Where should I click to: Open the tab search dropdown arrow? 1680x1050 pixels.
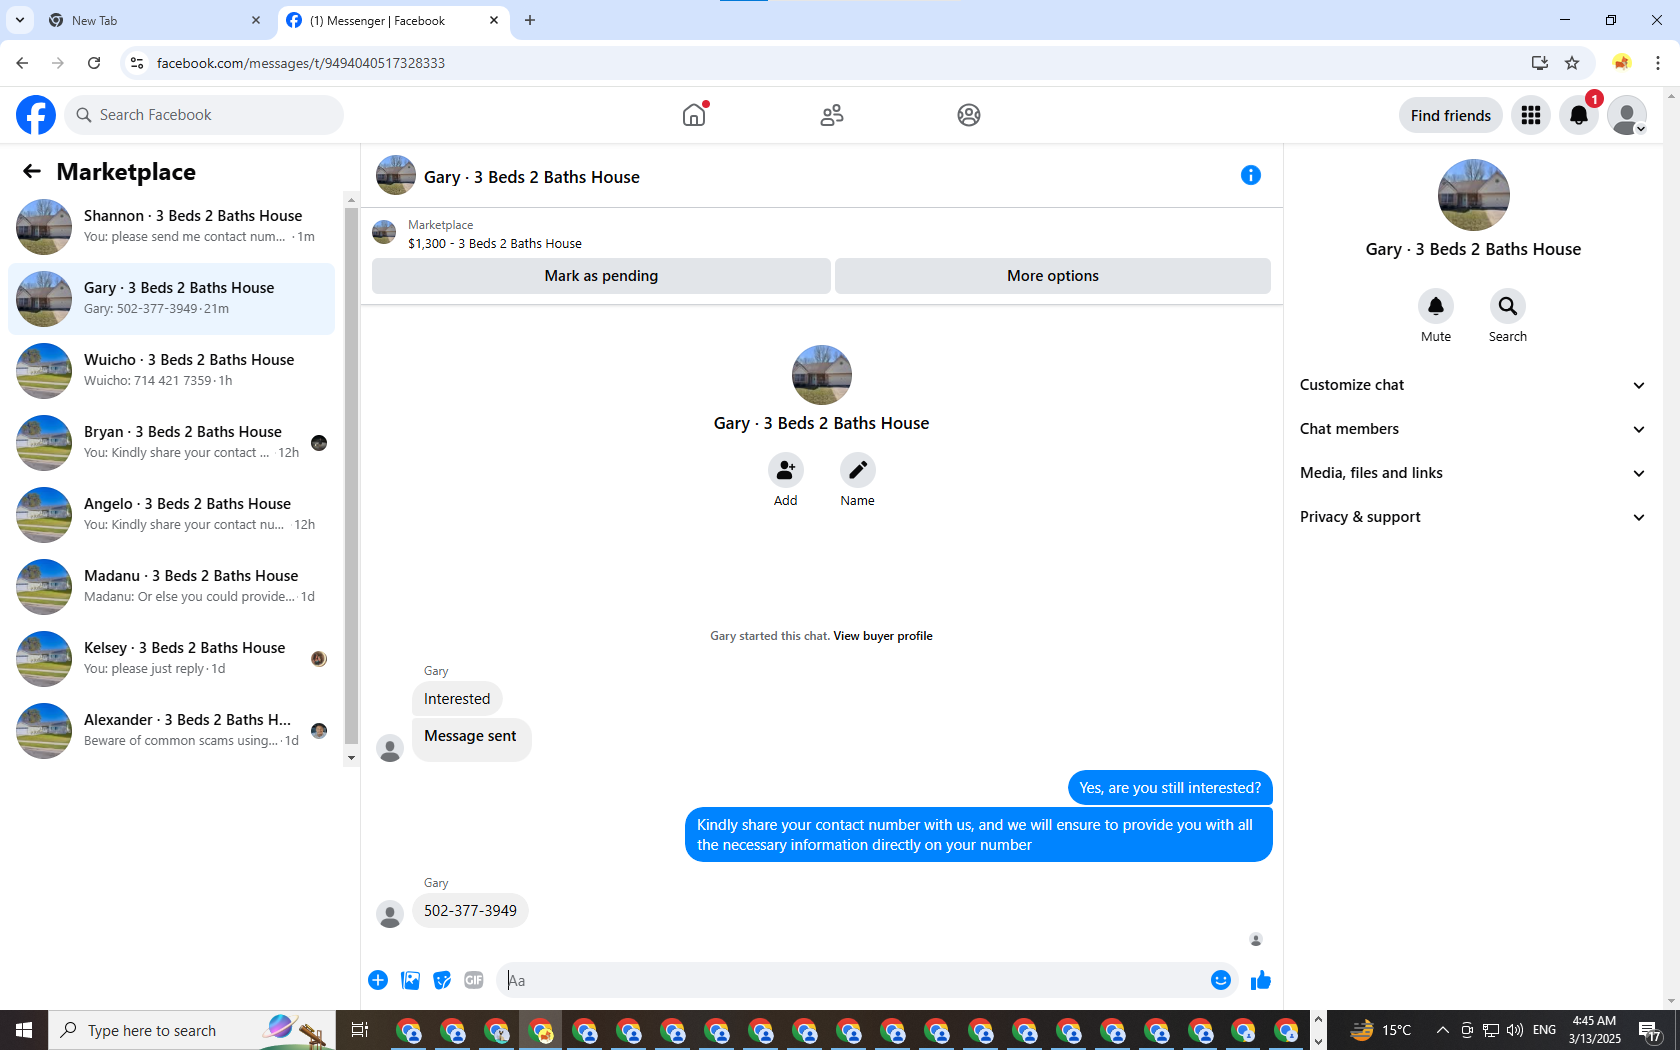pyautogui.click(x=19, y=20)
